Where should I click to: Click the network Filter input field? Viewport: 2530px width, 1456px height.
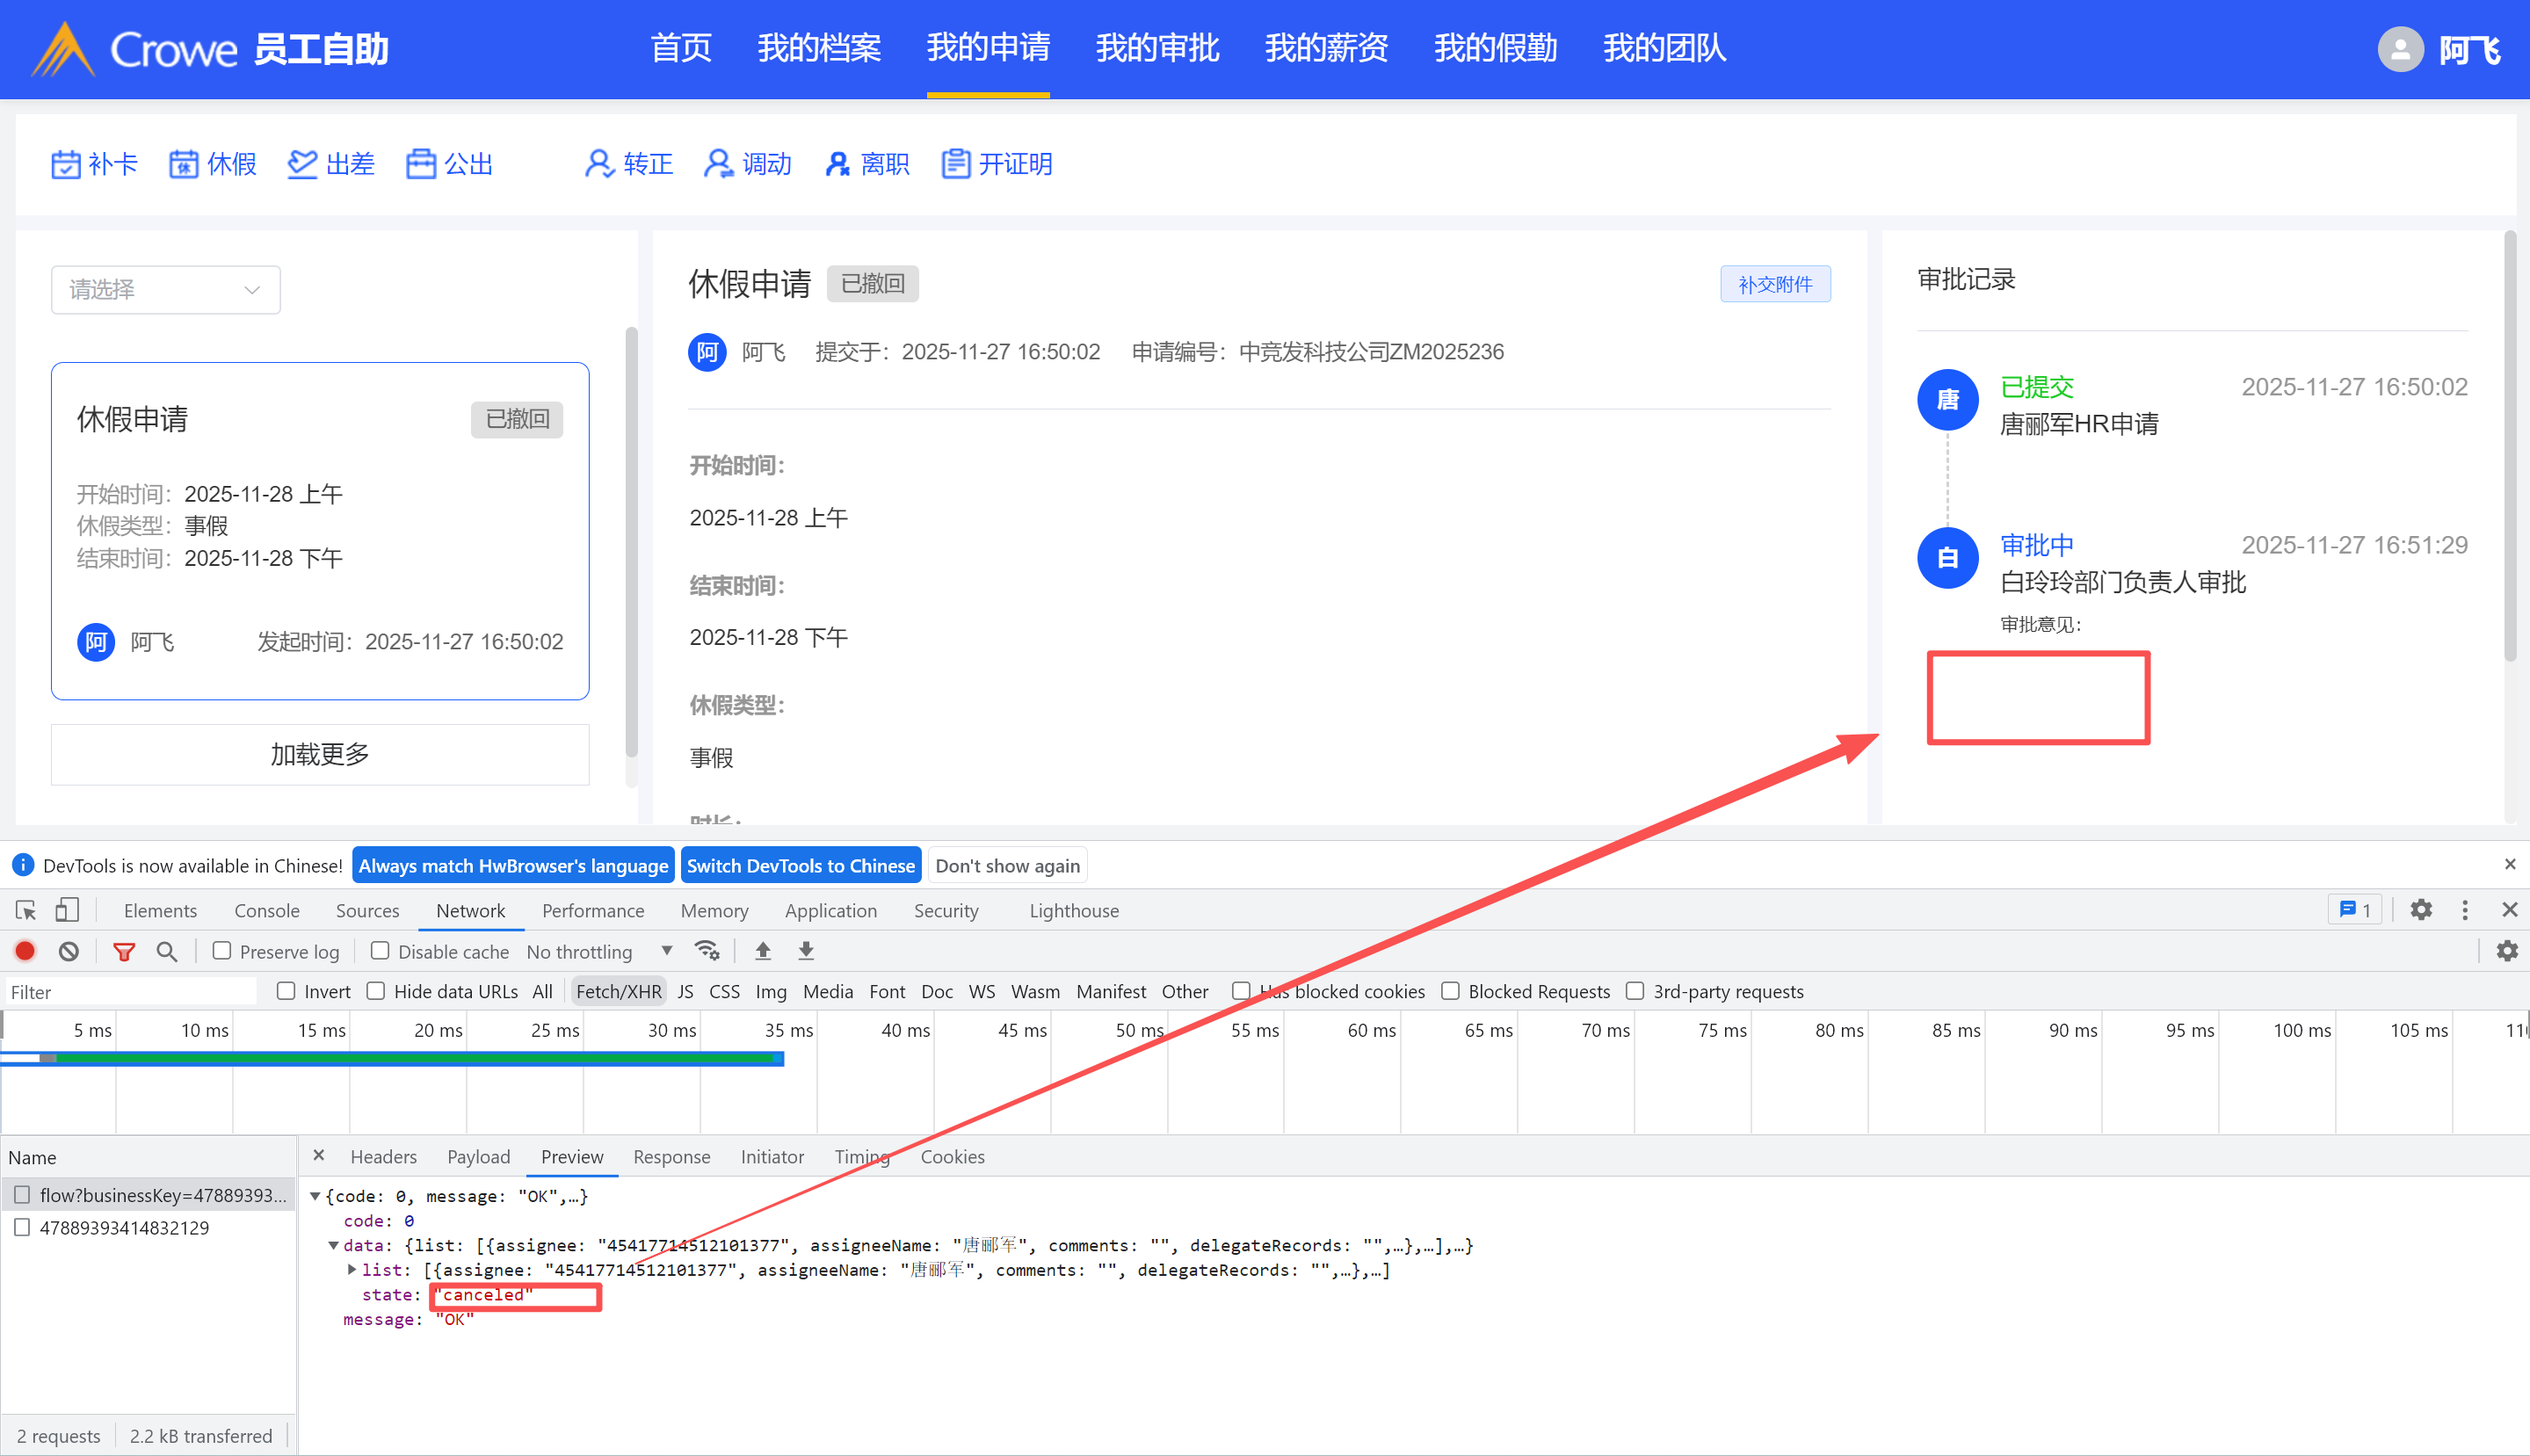point(130,992)
